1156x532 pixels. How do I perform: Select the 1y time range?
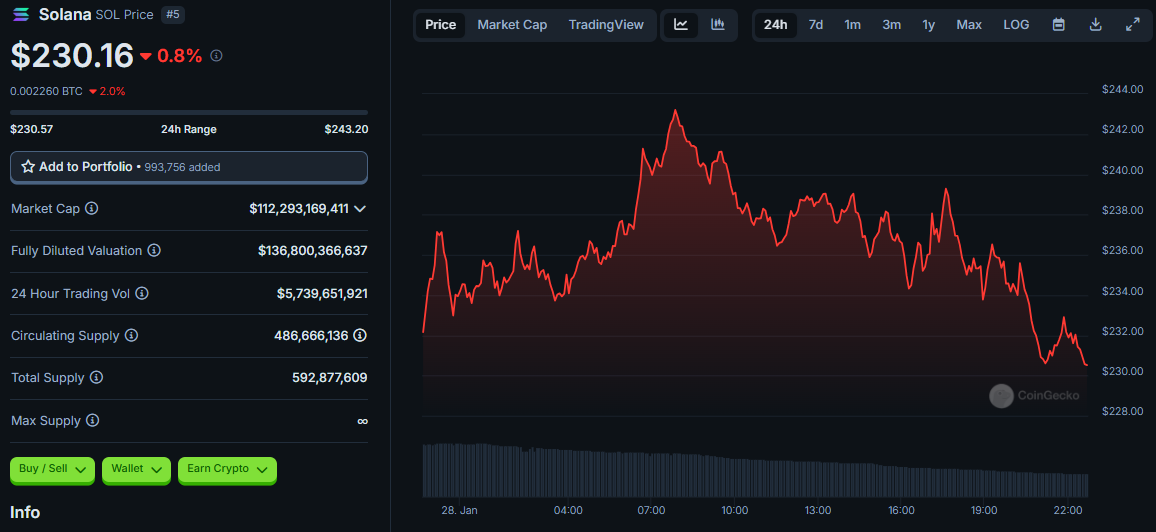pos(928,24)
